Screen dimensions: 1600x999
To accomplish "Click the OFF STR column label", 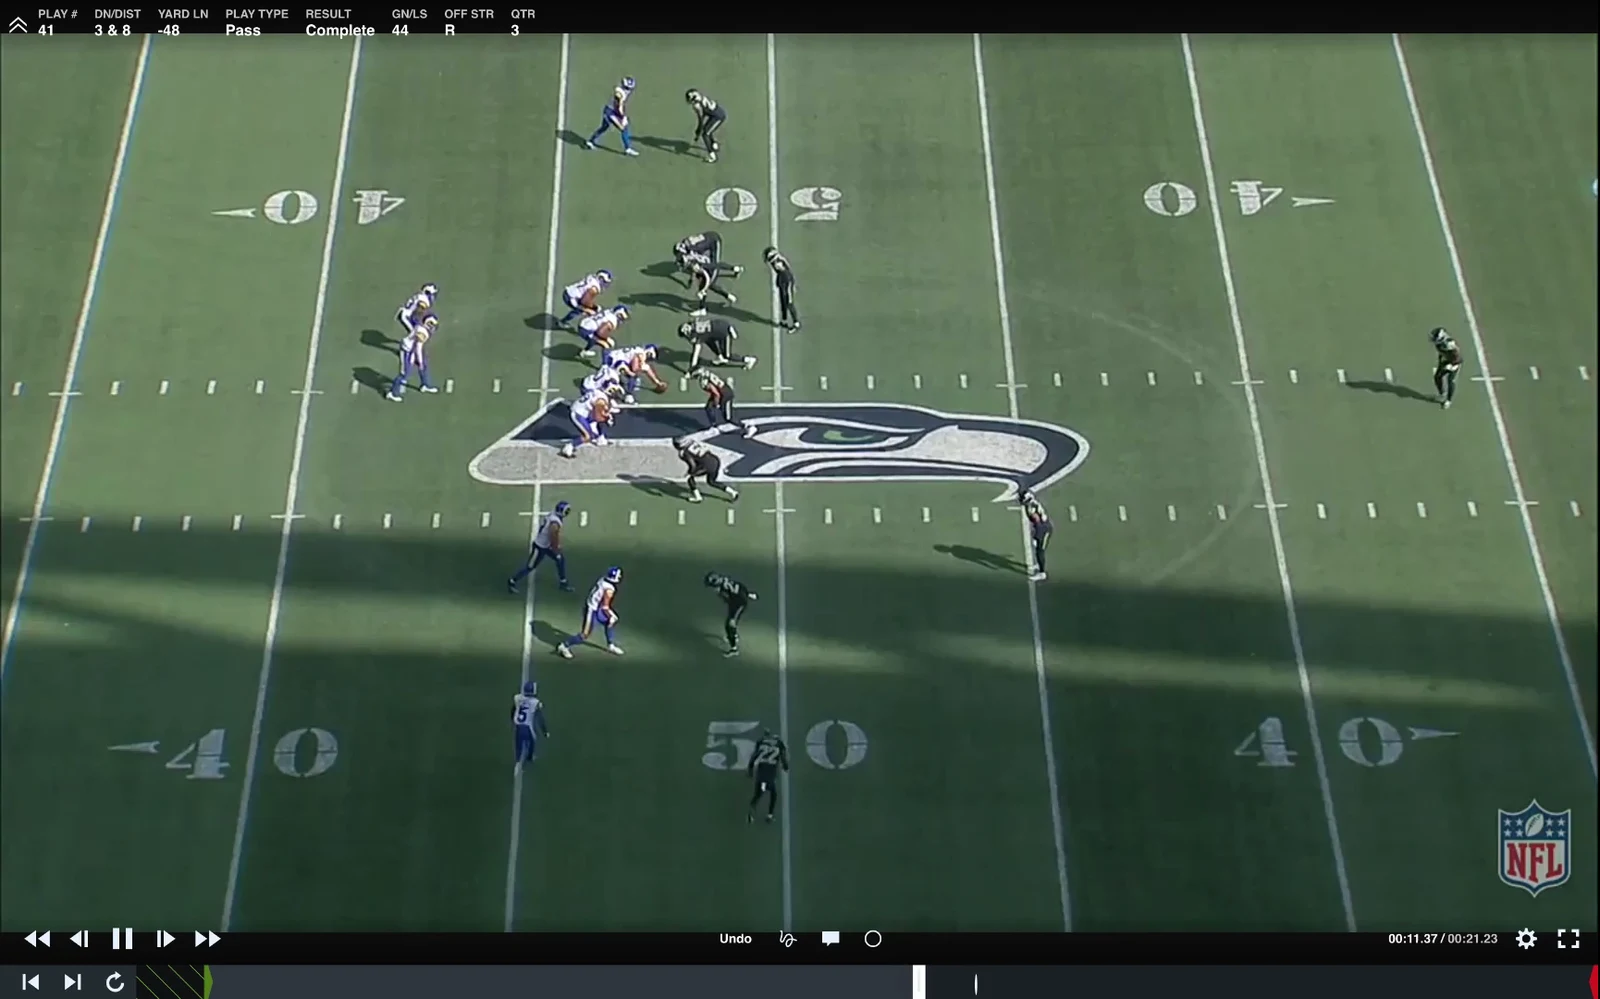I will click(x=469, y=14).
